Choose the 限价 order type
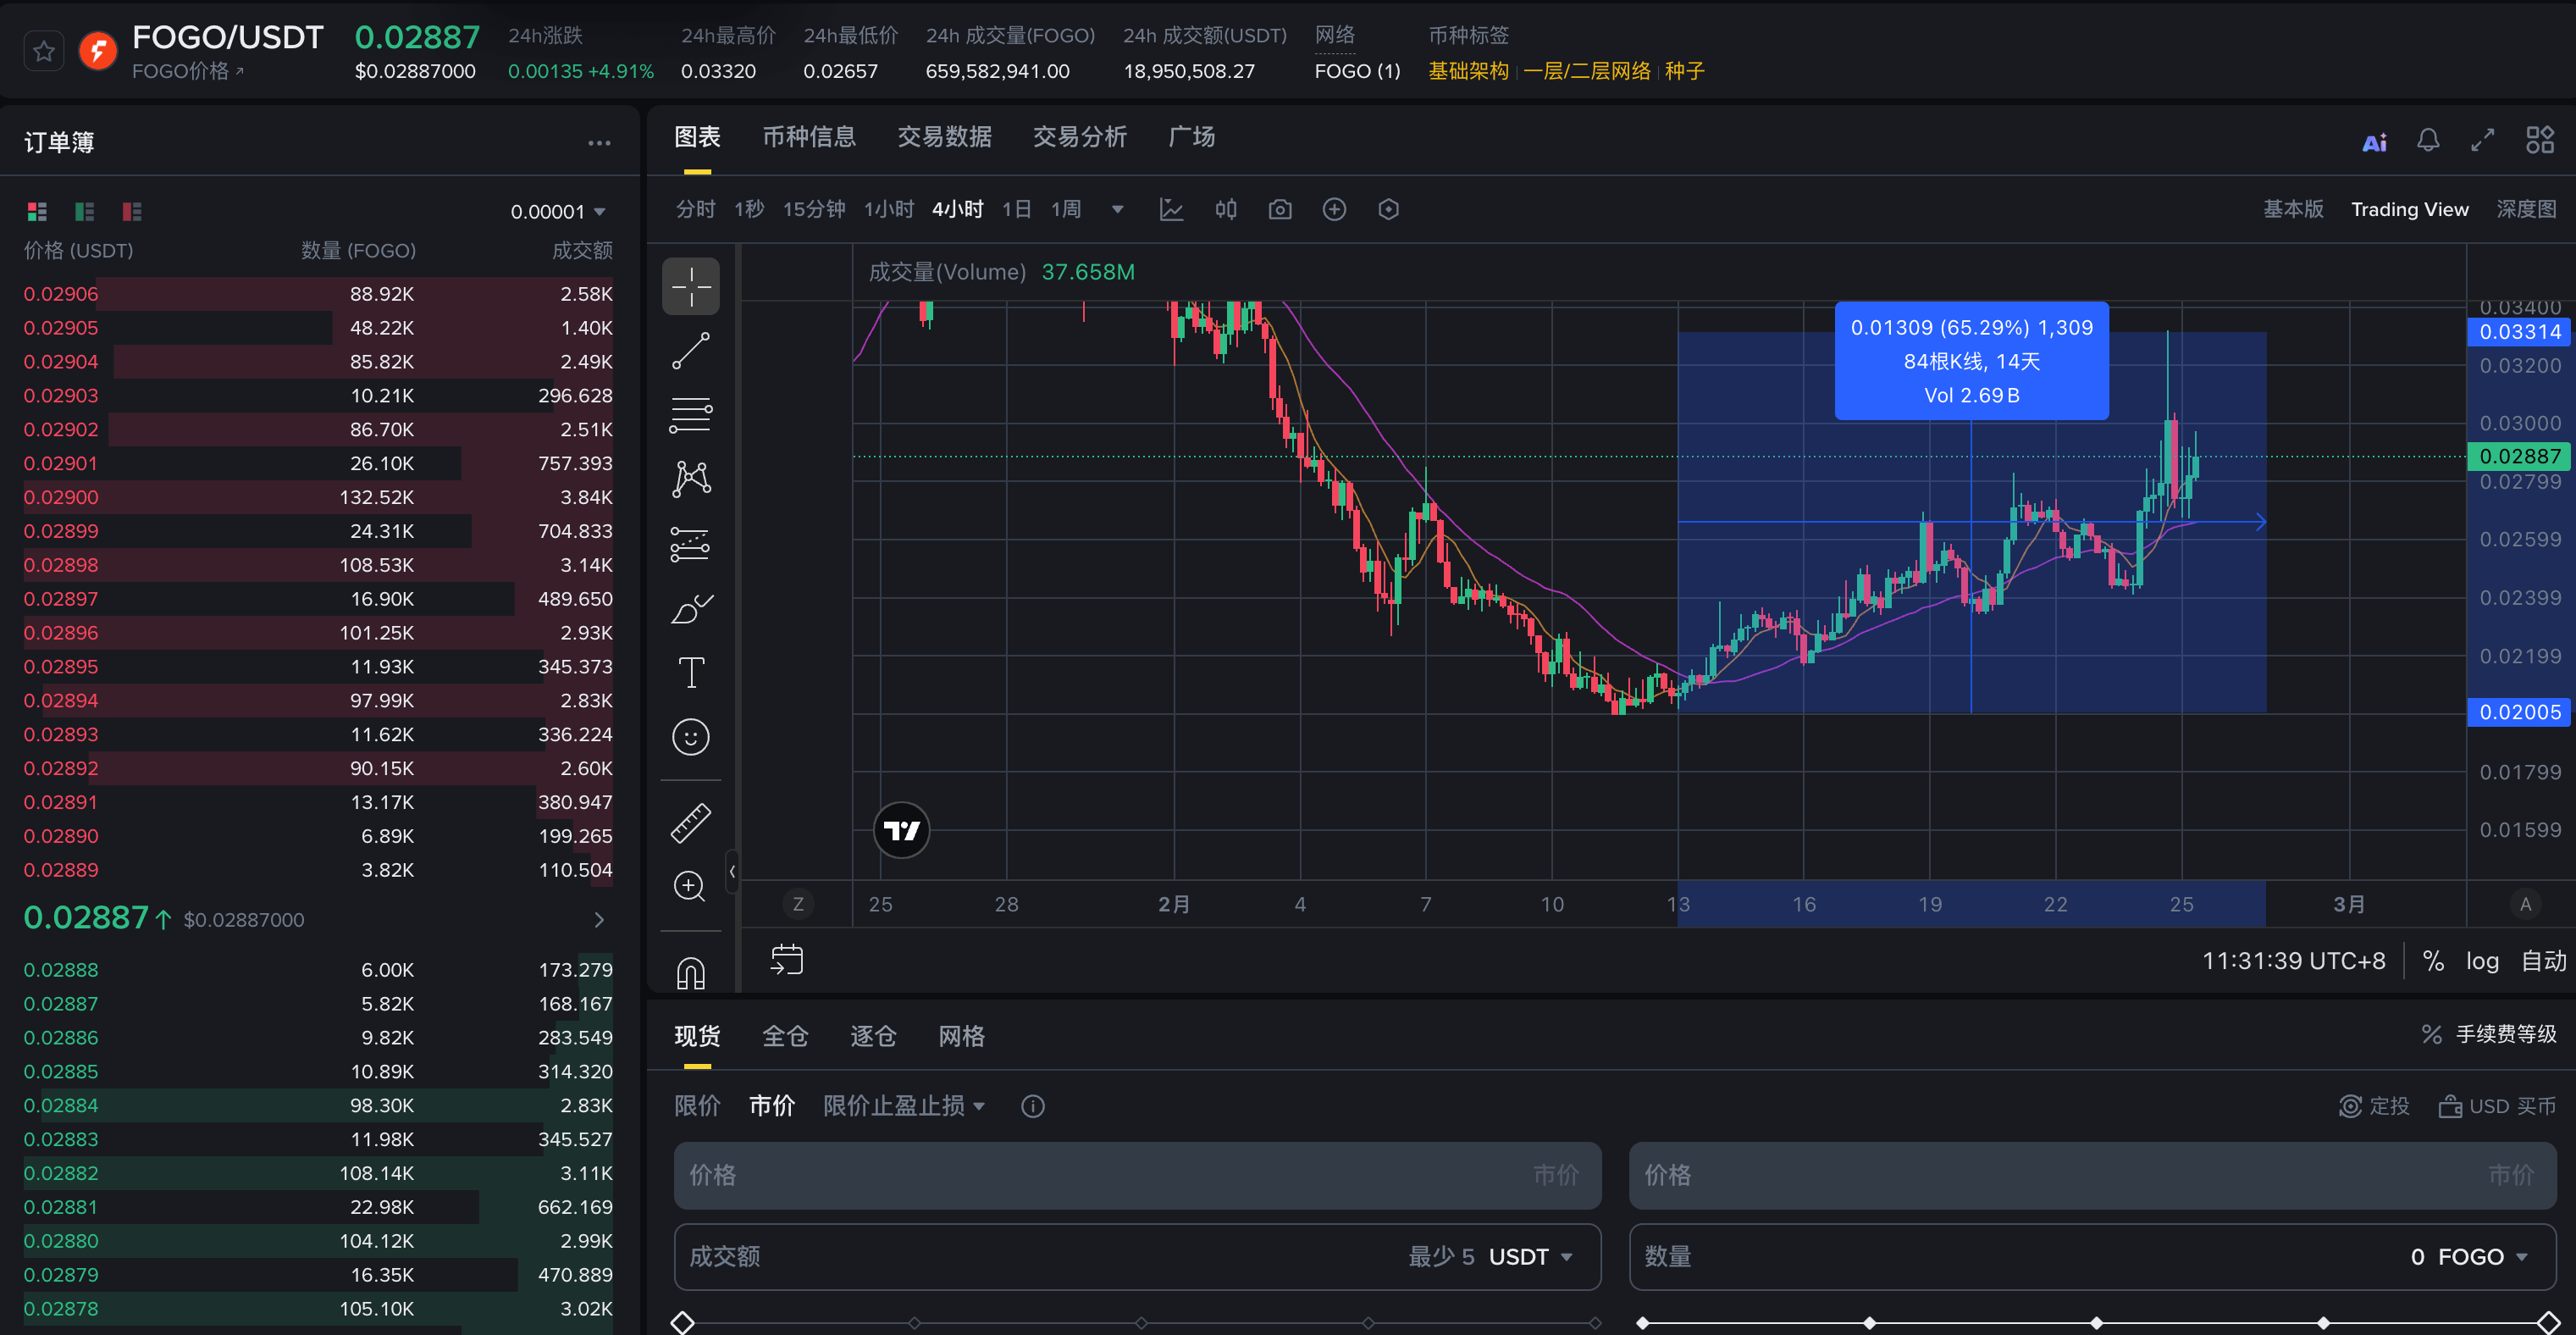2576x1335 pixels. click(697, 1106)
